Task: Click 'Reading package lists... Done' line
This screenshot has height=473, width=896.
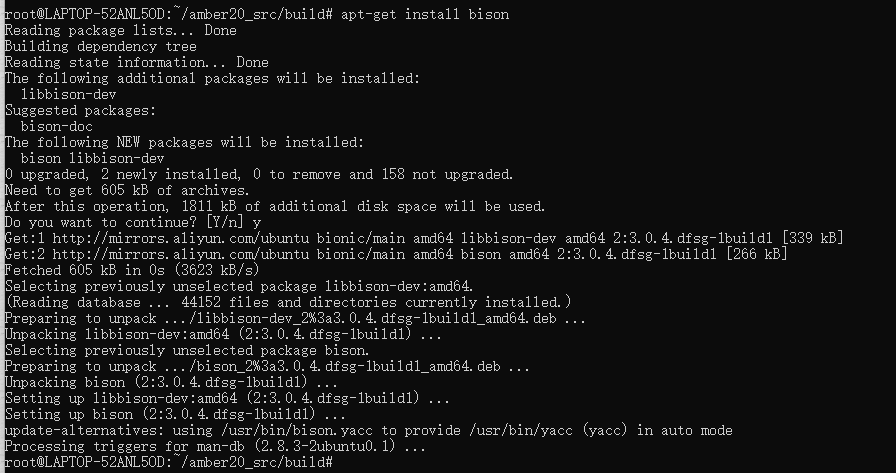Action: click(120, 31)
